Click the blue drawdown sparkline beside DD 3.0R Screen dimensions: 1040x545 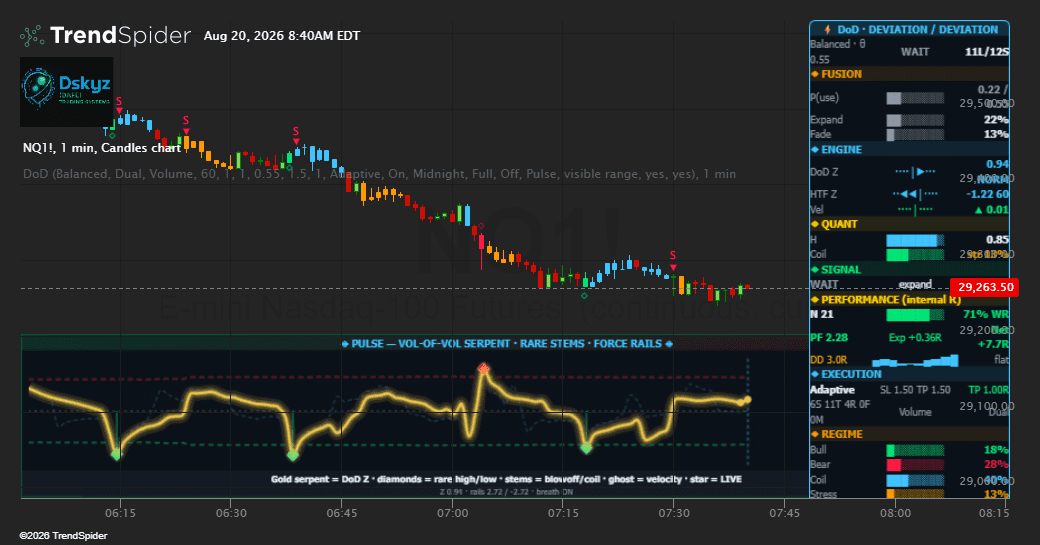[x=915, y=360]
